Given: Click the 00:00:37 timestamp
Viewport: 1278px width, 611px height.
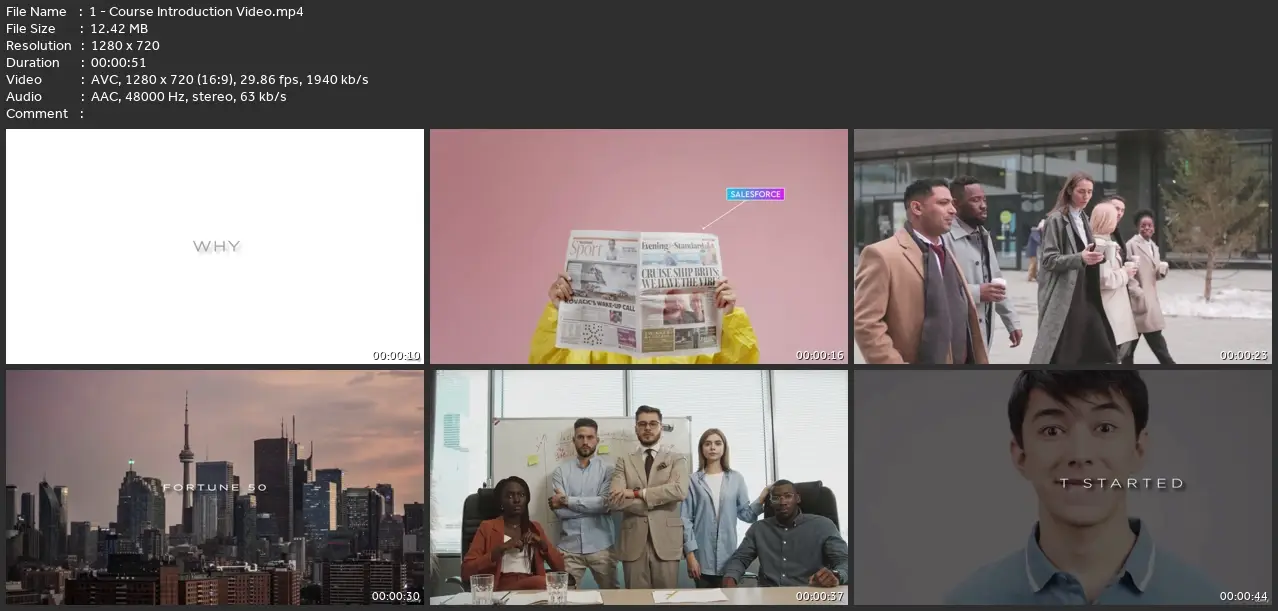Looking at the screenshot, I should pos(820,596).
